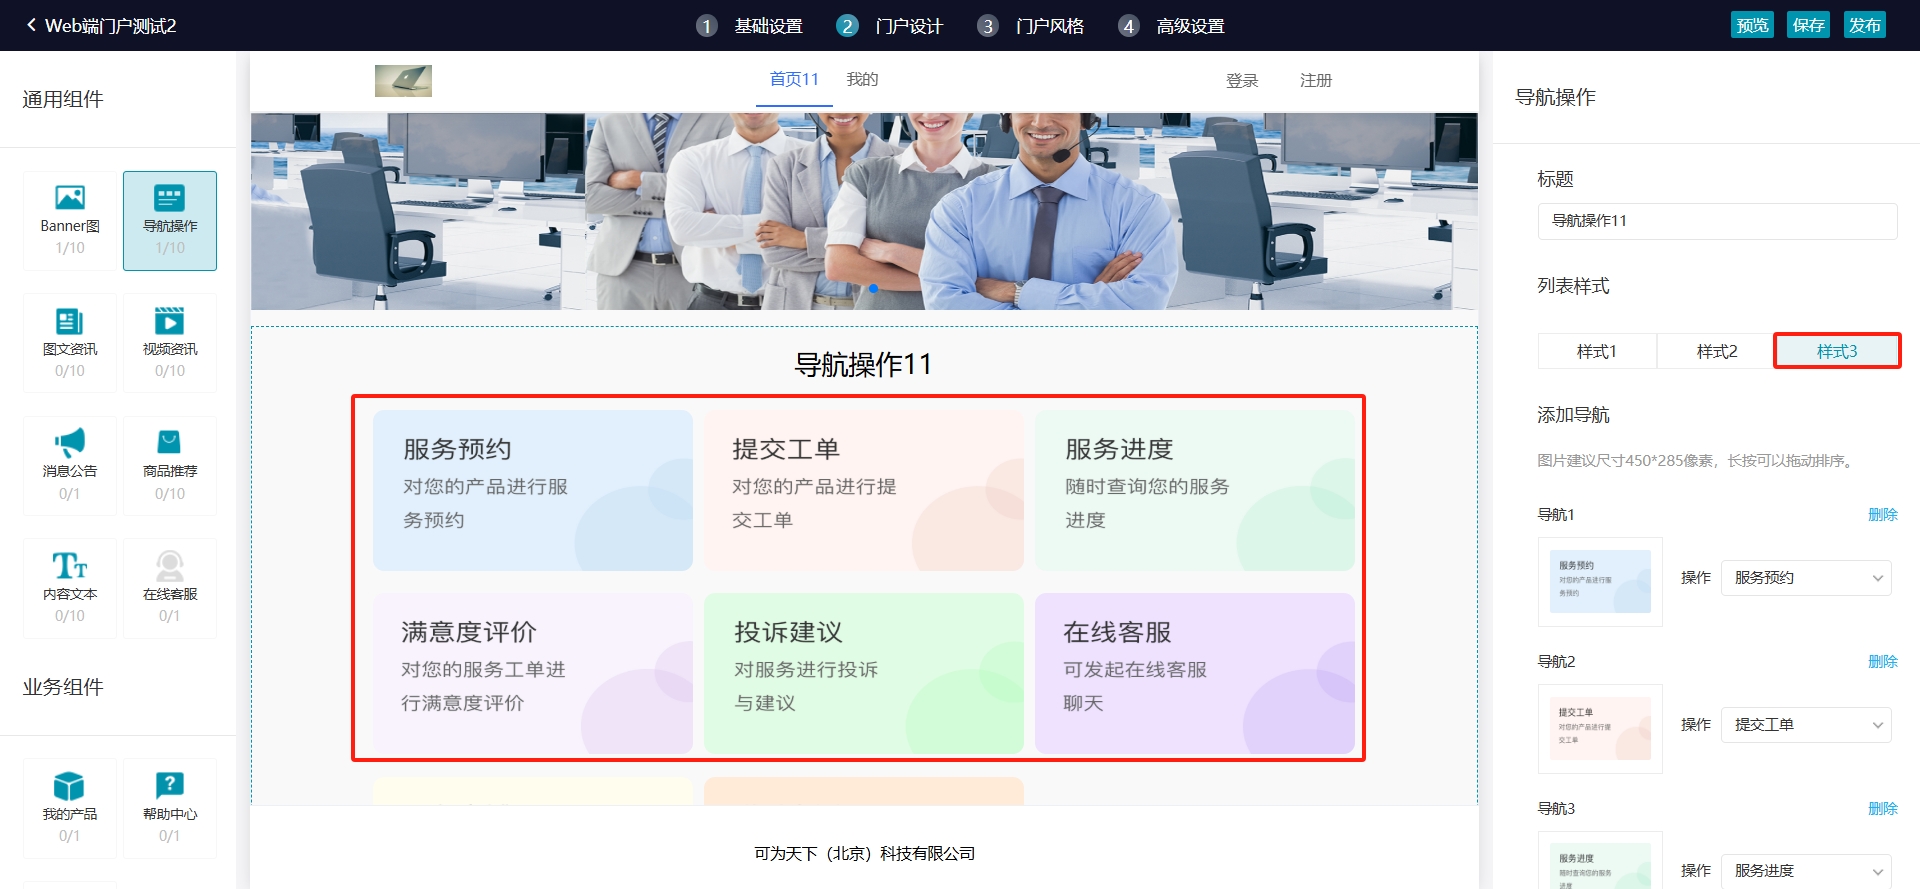Image resolution: width=1920 pixels, height=889 pixels.
Task: Add the 帮助中心 question mark component
Action: point(170,808)
